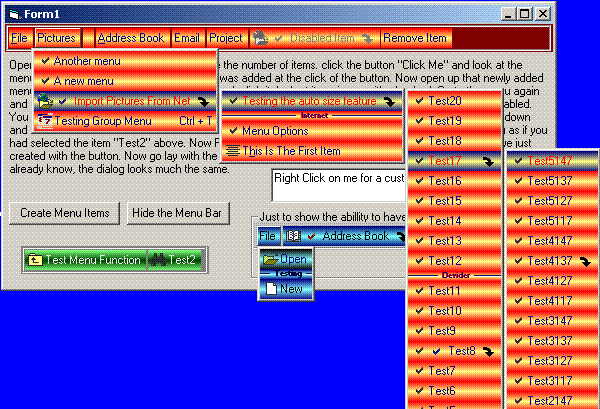This screenshot has height=409, width=600.
Task: Click the lines icon on This Is The First Item
Action: 233,151
